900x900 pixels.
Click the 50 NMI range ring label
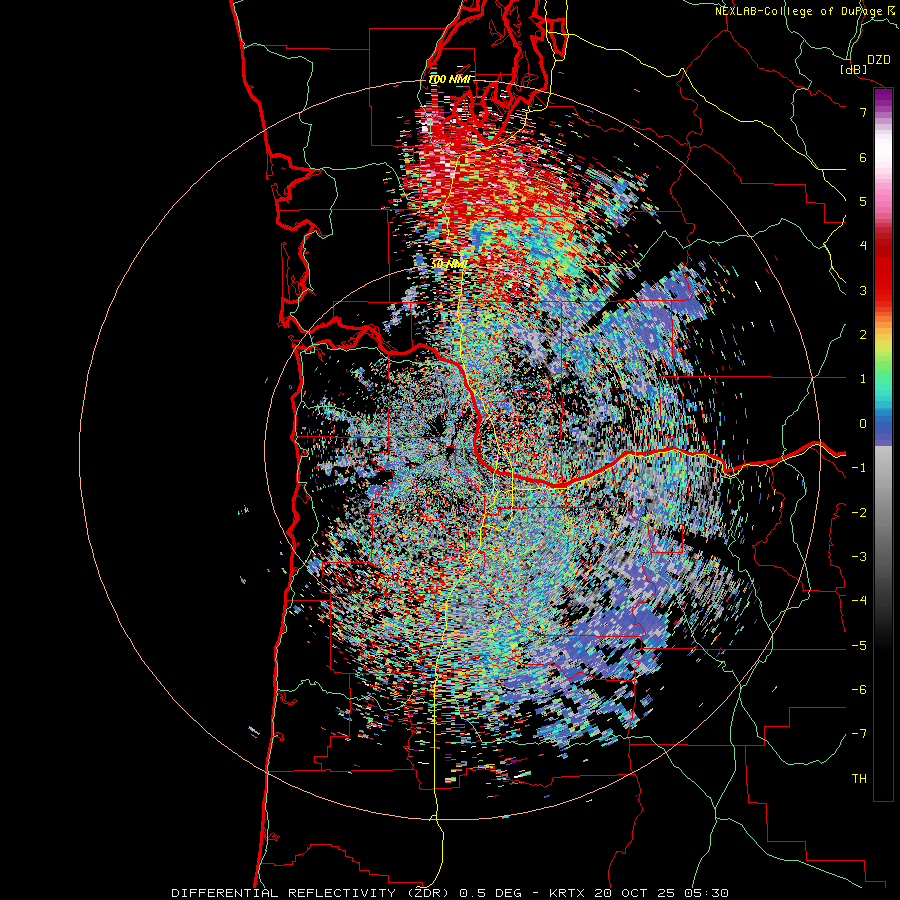(448, 264)
